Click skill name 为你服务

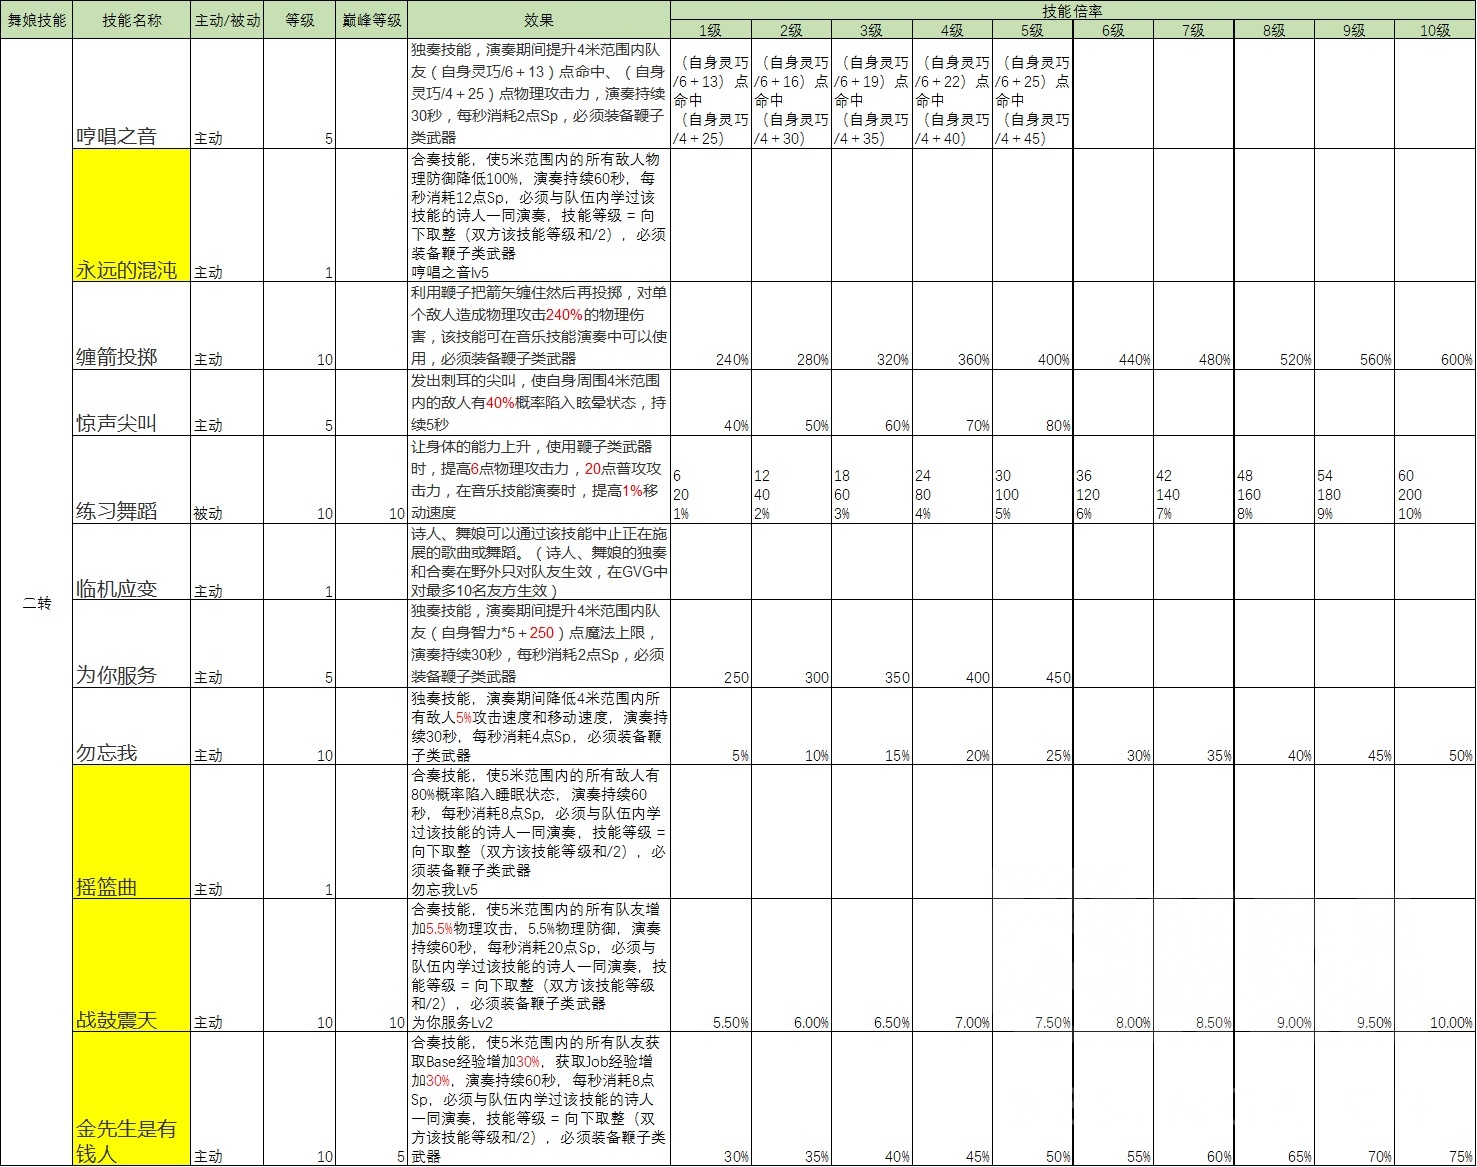pos(131,644)
